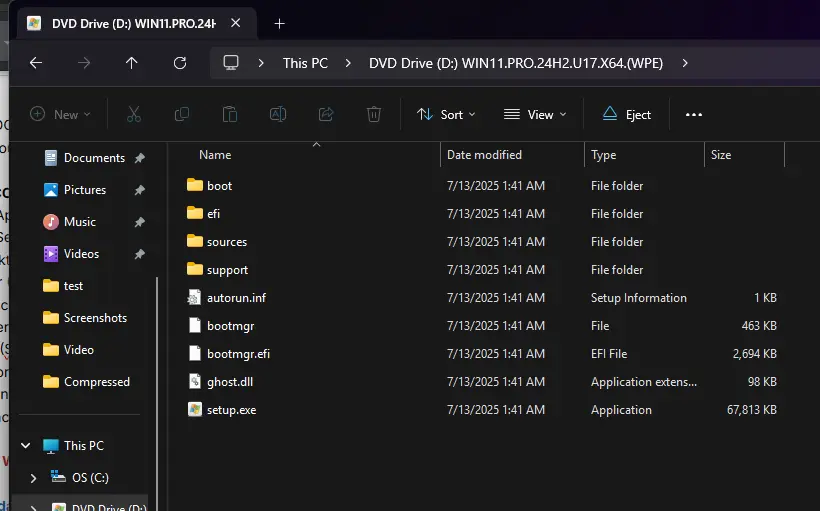This screenshot has height=511, width=820.
Task: Click the bootmgr.efi file icon
Action: pyautogui.click(x=195, y=354)
